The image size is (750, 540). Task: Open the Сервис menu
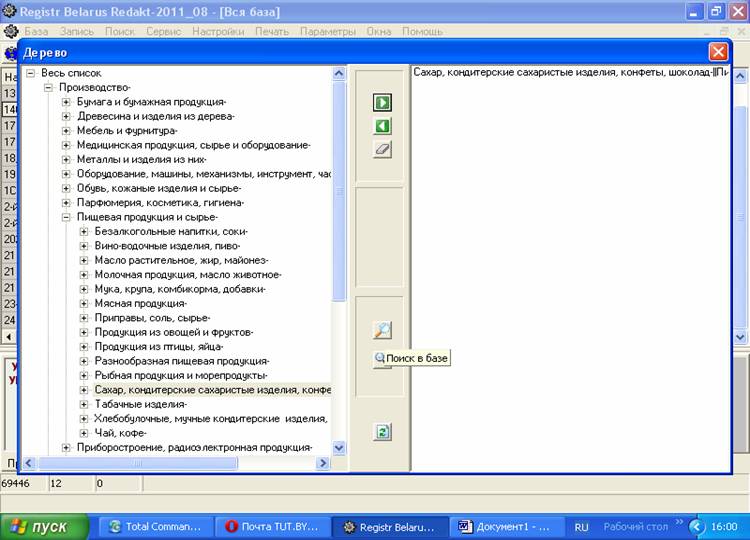[163, 31]
